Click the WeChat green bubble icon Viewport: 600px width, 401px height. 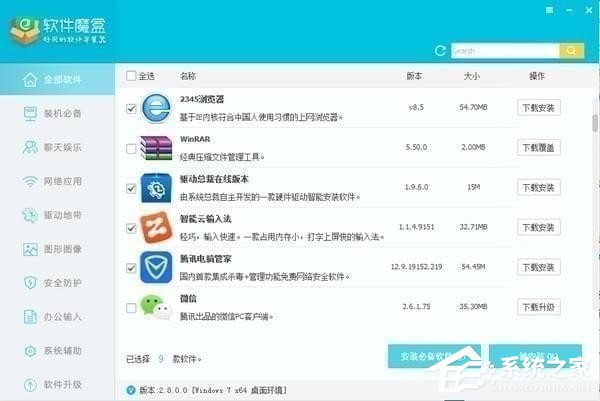[x=156, y=307]
